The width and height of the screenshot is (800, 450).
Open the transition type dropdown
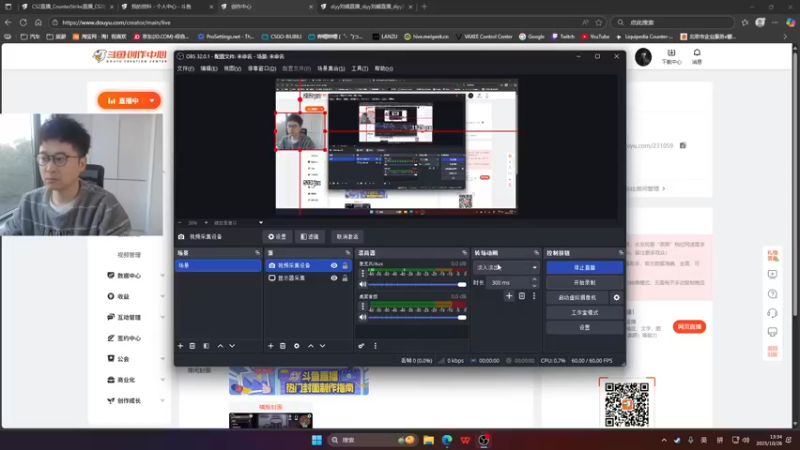pos(506,267)
